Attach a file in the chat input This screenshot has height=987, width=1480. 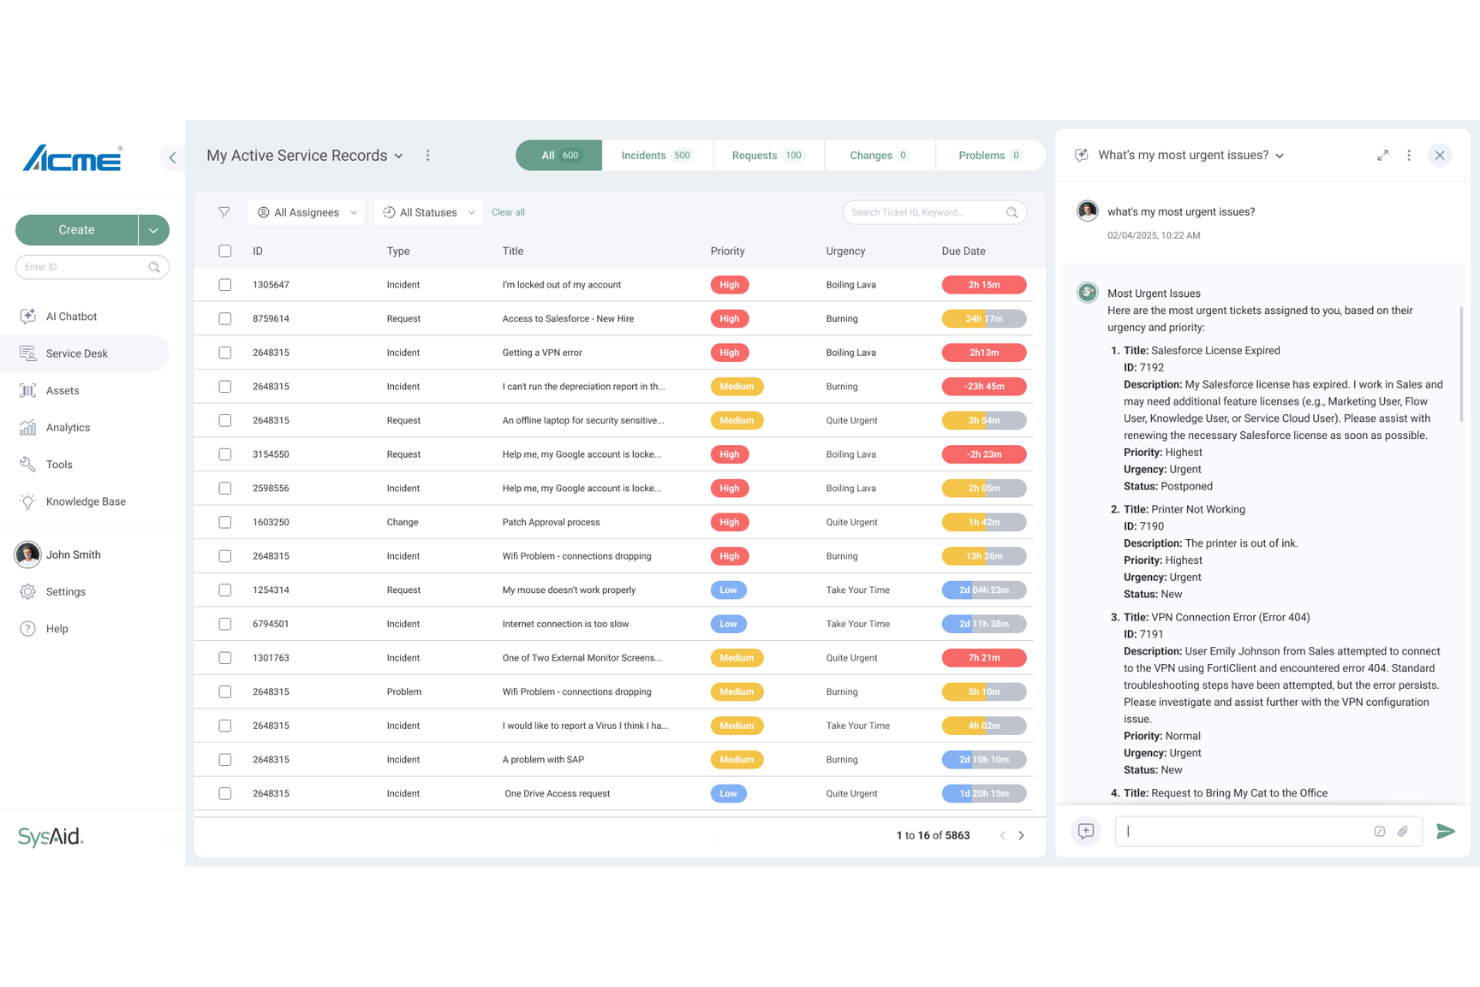[1402, 831]
